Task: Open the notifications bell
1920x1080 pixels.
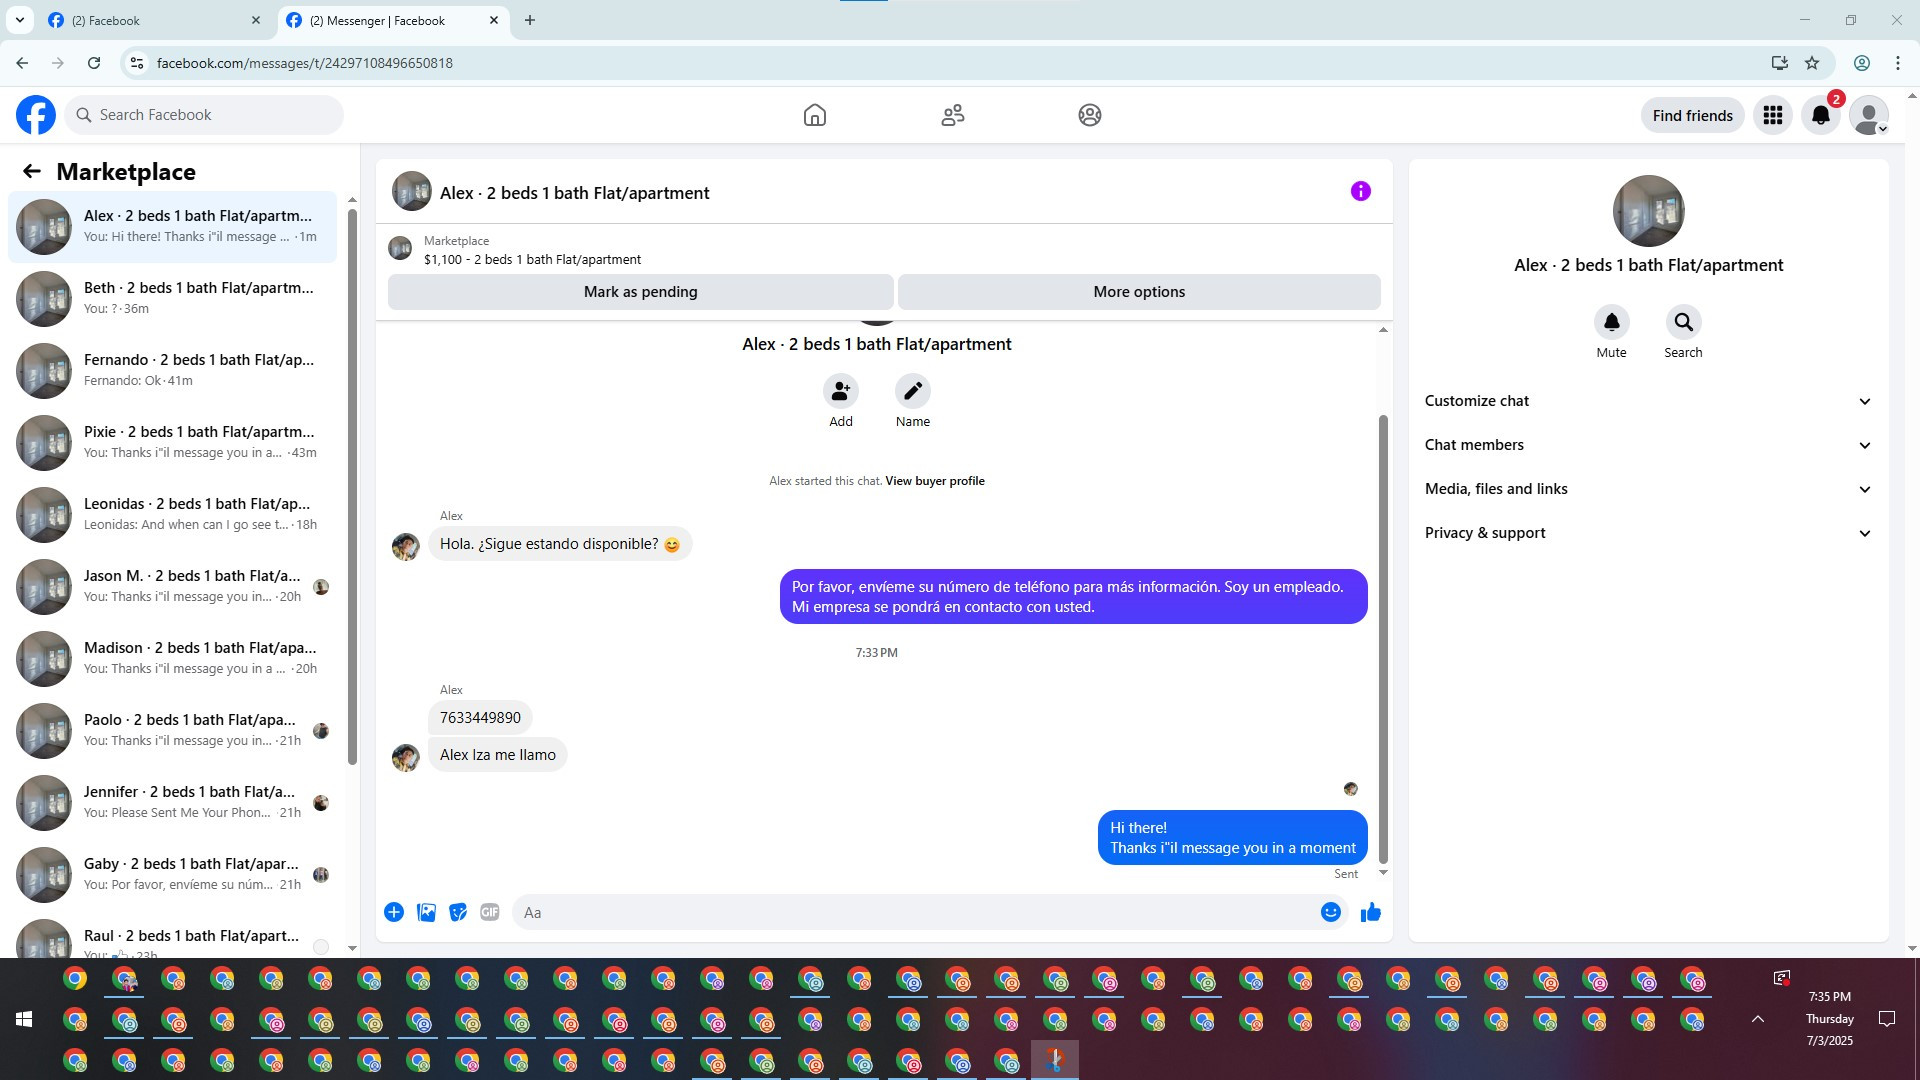Action: 1820,115
